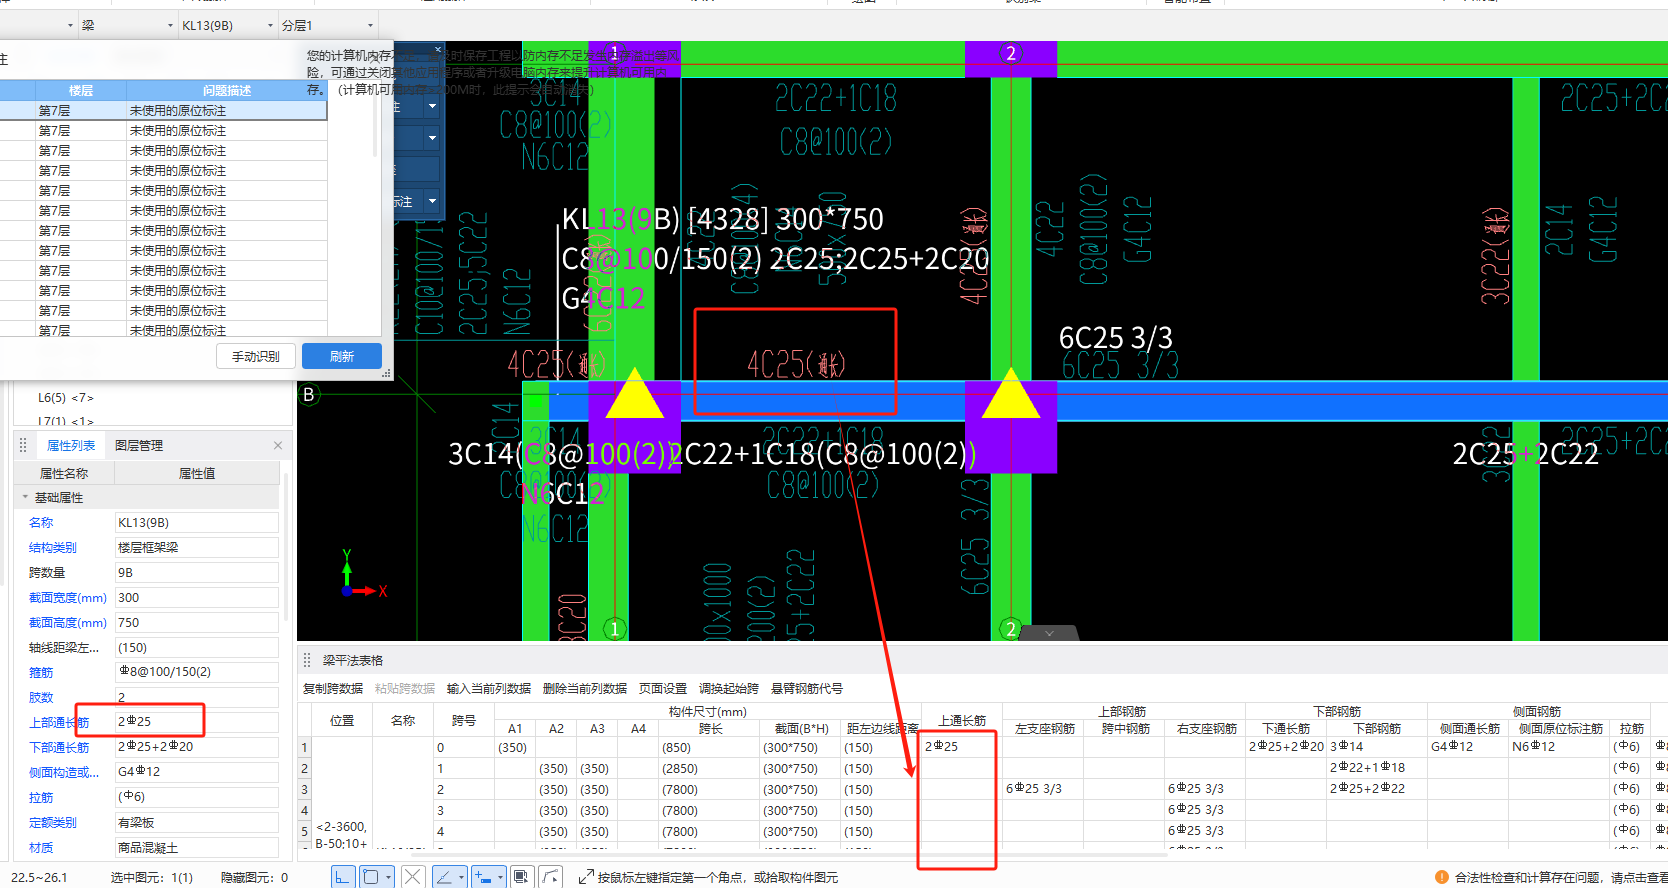Open the angle snap dropdown arrow
The width and height of the screenshot is (1668, 888).
tap(462, 877)
